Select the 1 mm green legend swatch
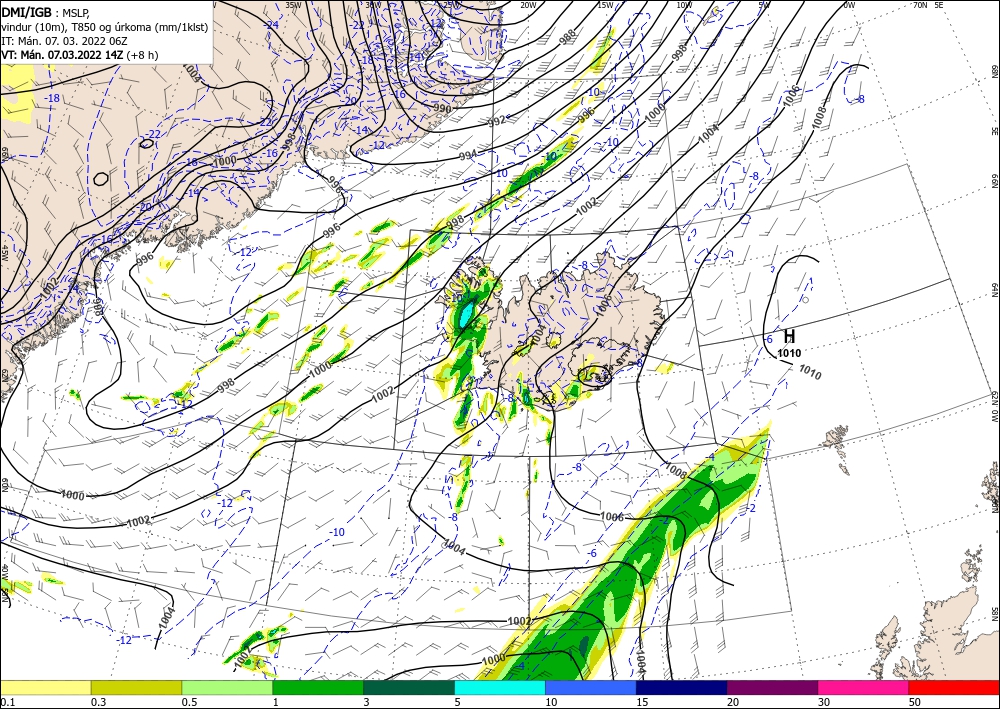 pos(318,687)
